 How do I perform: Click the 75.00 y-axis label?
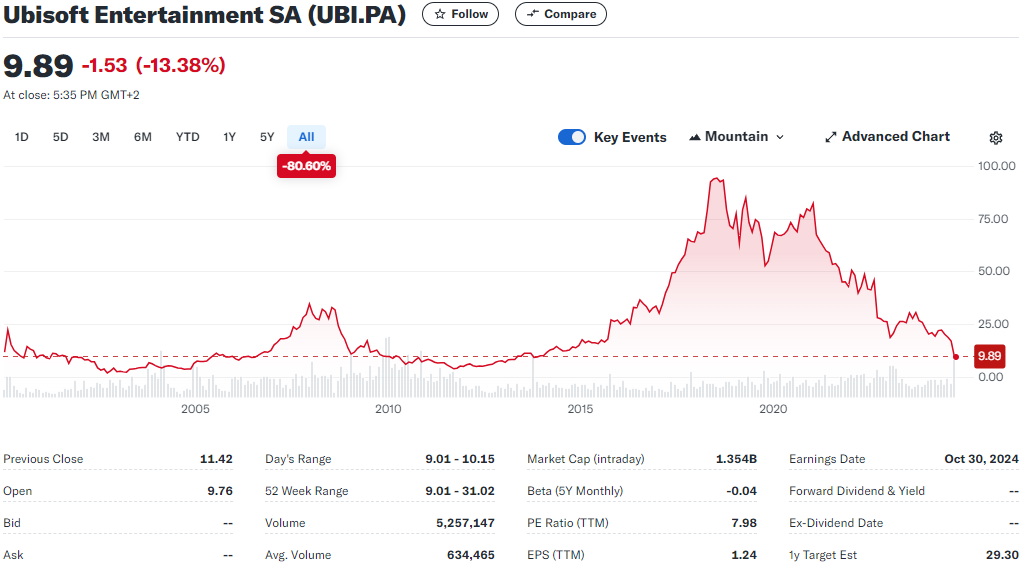993,219
